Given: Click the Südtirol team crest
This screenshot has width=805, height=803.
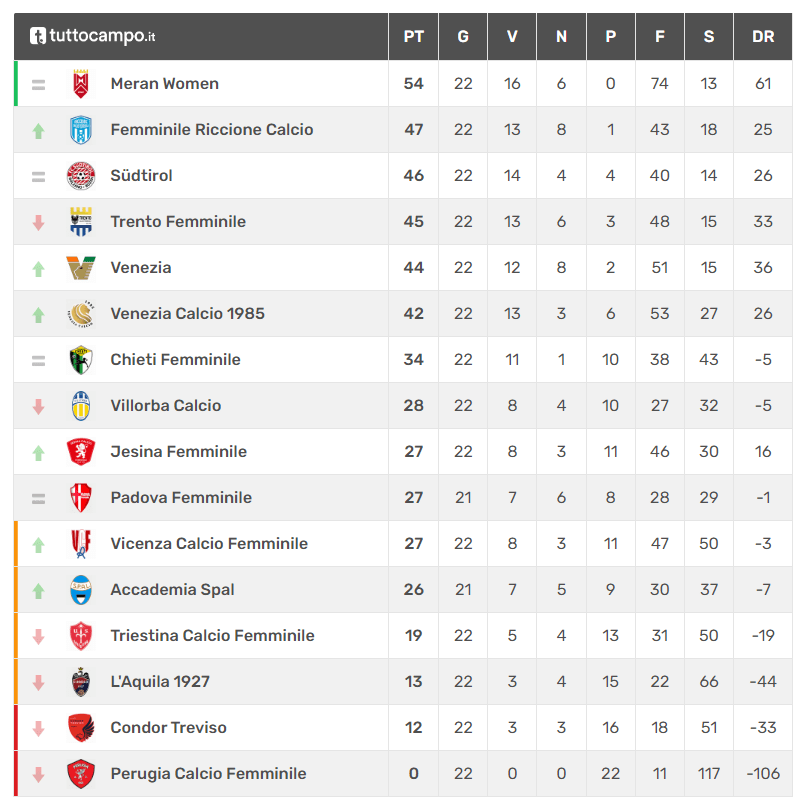Looking at the screenshot, I should 81,176.
